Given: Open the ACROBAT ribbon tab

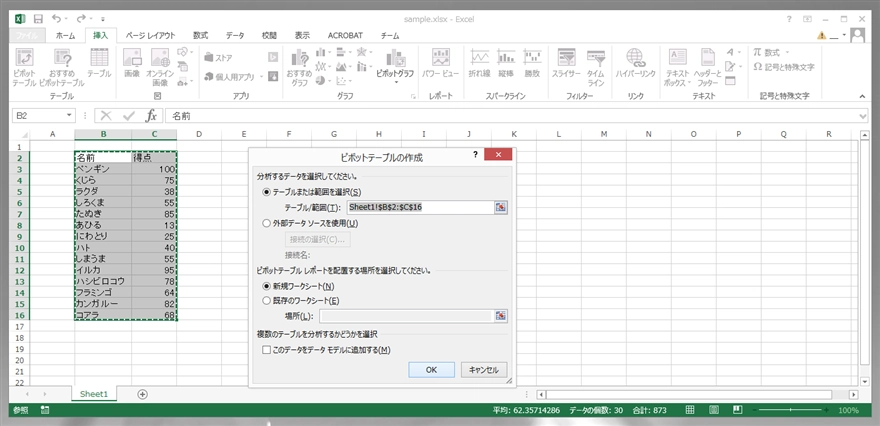Looking at the screenshot, I should (x=345, y=35).
